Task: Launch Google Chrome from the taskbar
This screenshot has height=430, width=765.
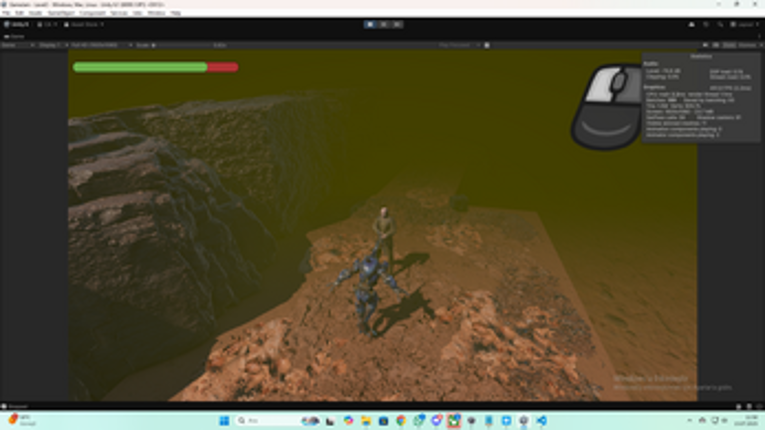Action: tap(401, 421)
